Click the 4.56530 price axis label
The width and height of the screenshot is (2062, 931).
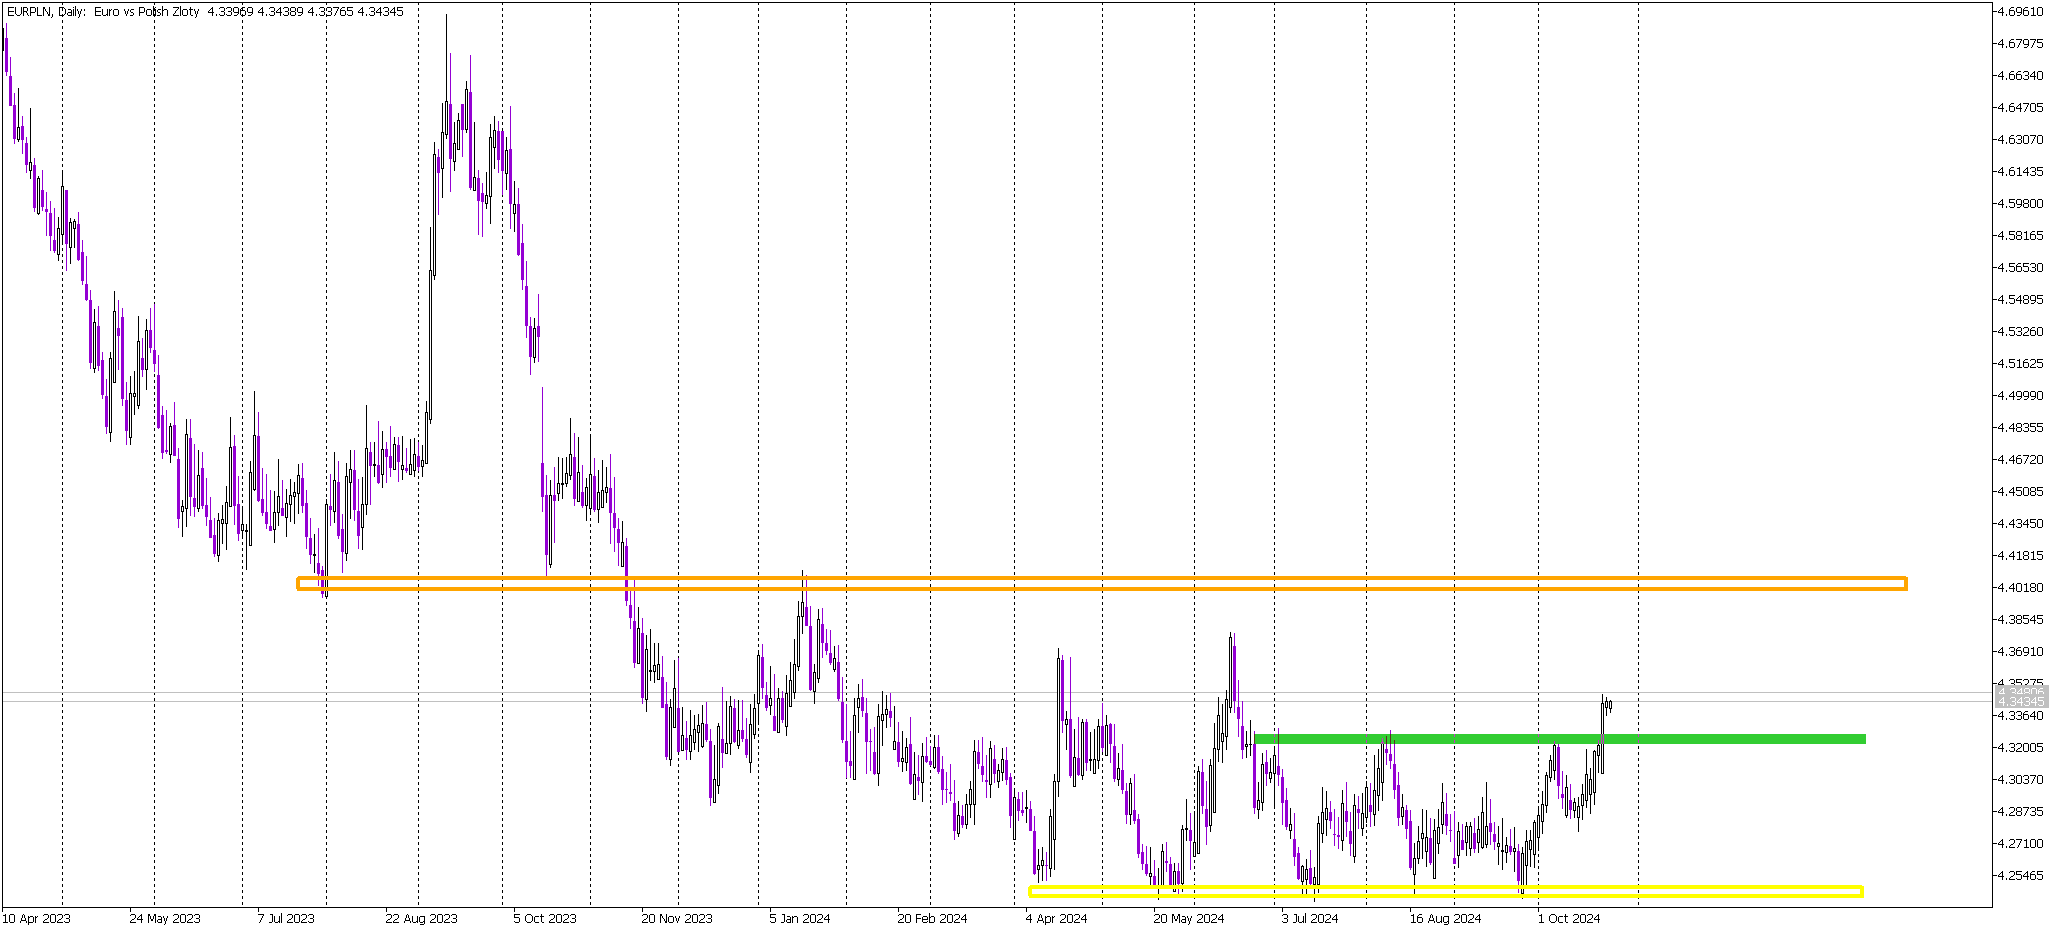tap(2021, 268)
